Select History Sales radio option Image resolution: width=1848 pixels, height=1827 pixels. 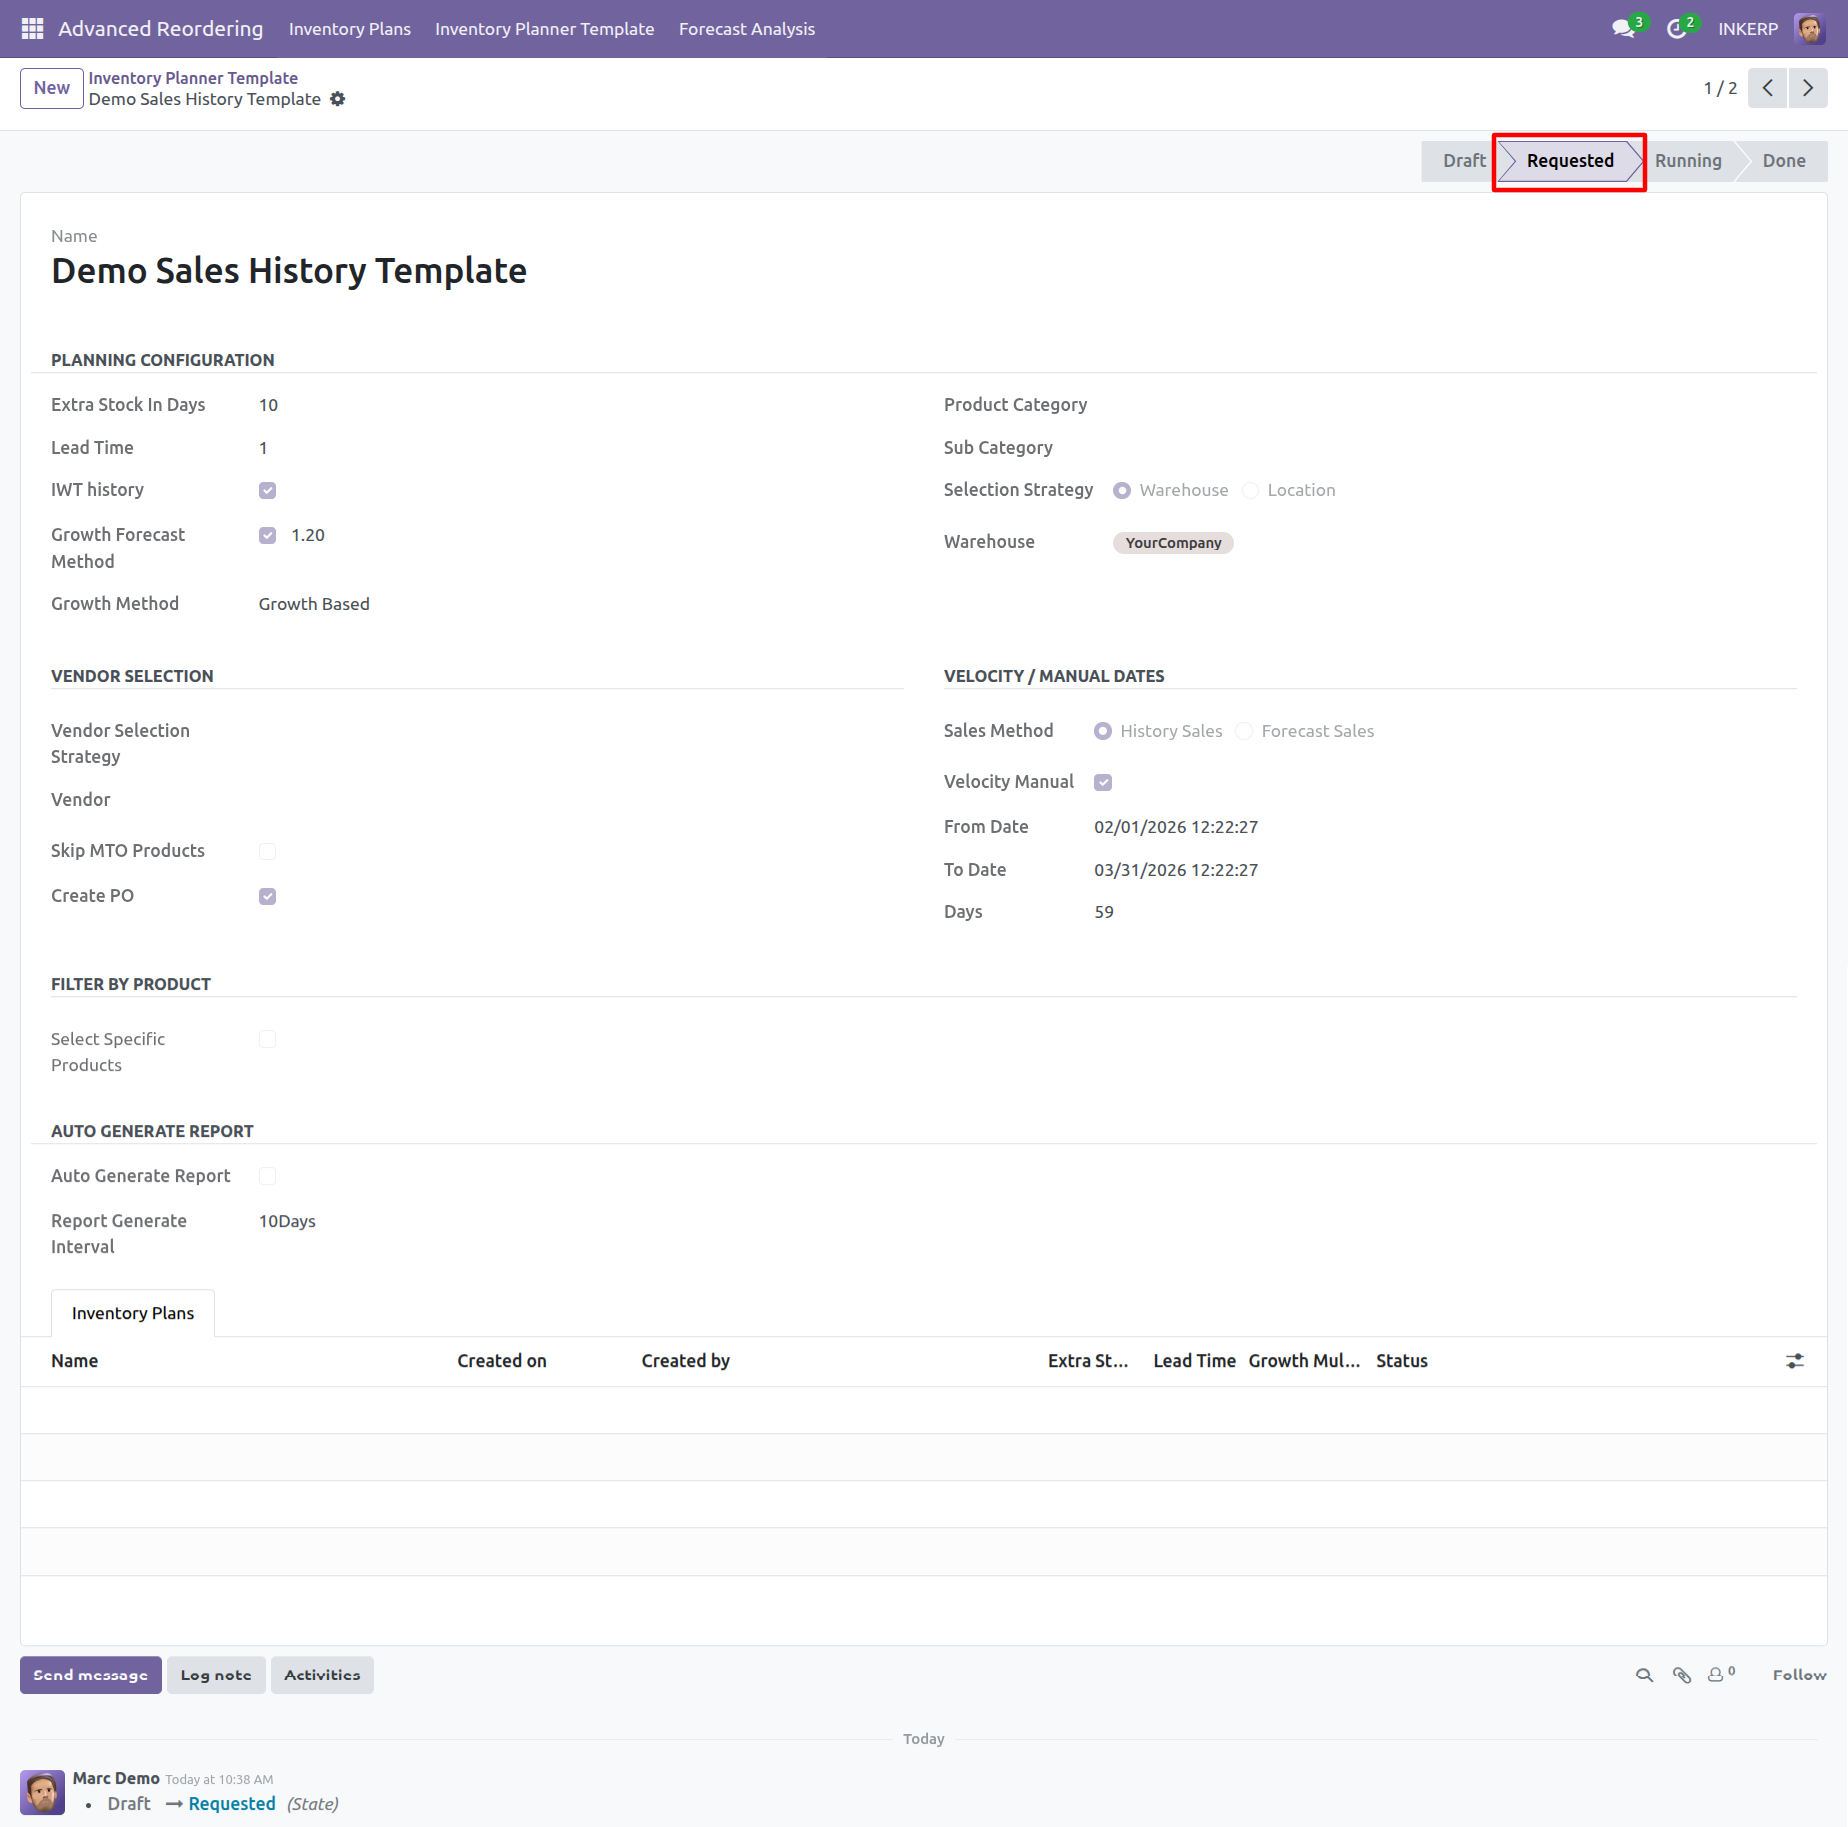(x=1103, y=731)
